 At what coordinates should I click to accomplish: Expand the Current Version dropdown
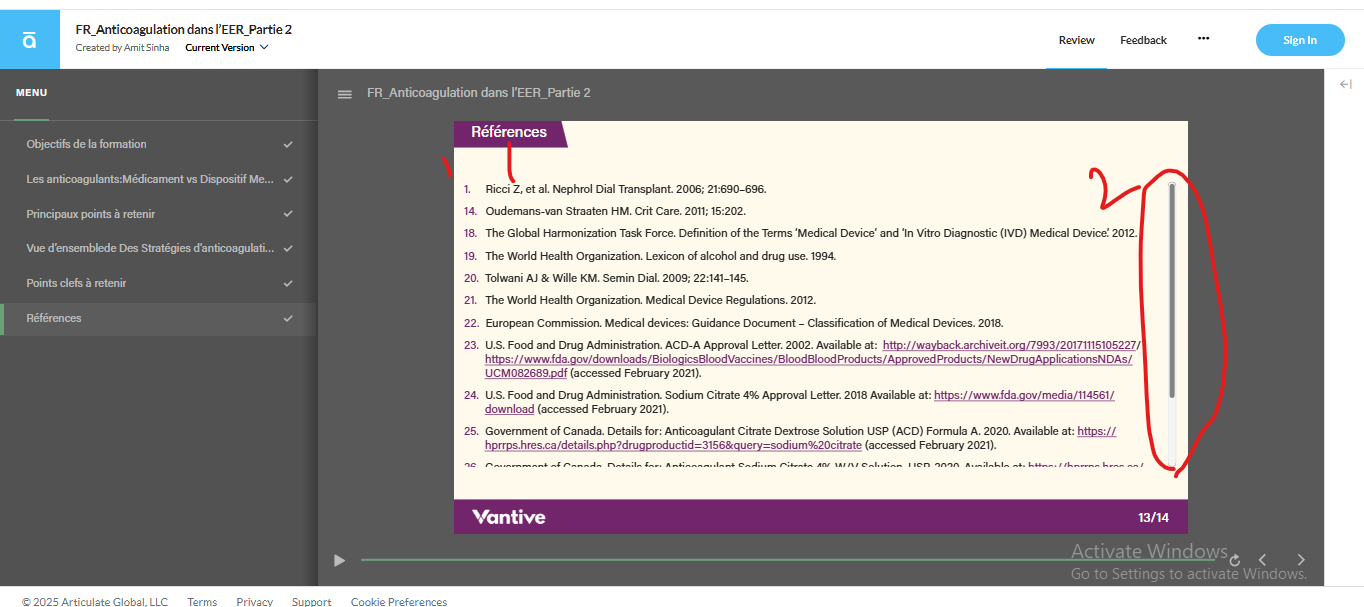(227, 47)
